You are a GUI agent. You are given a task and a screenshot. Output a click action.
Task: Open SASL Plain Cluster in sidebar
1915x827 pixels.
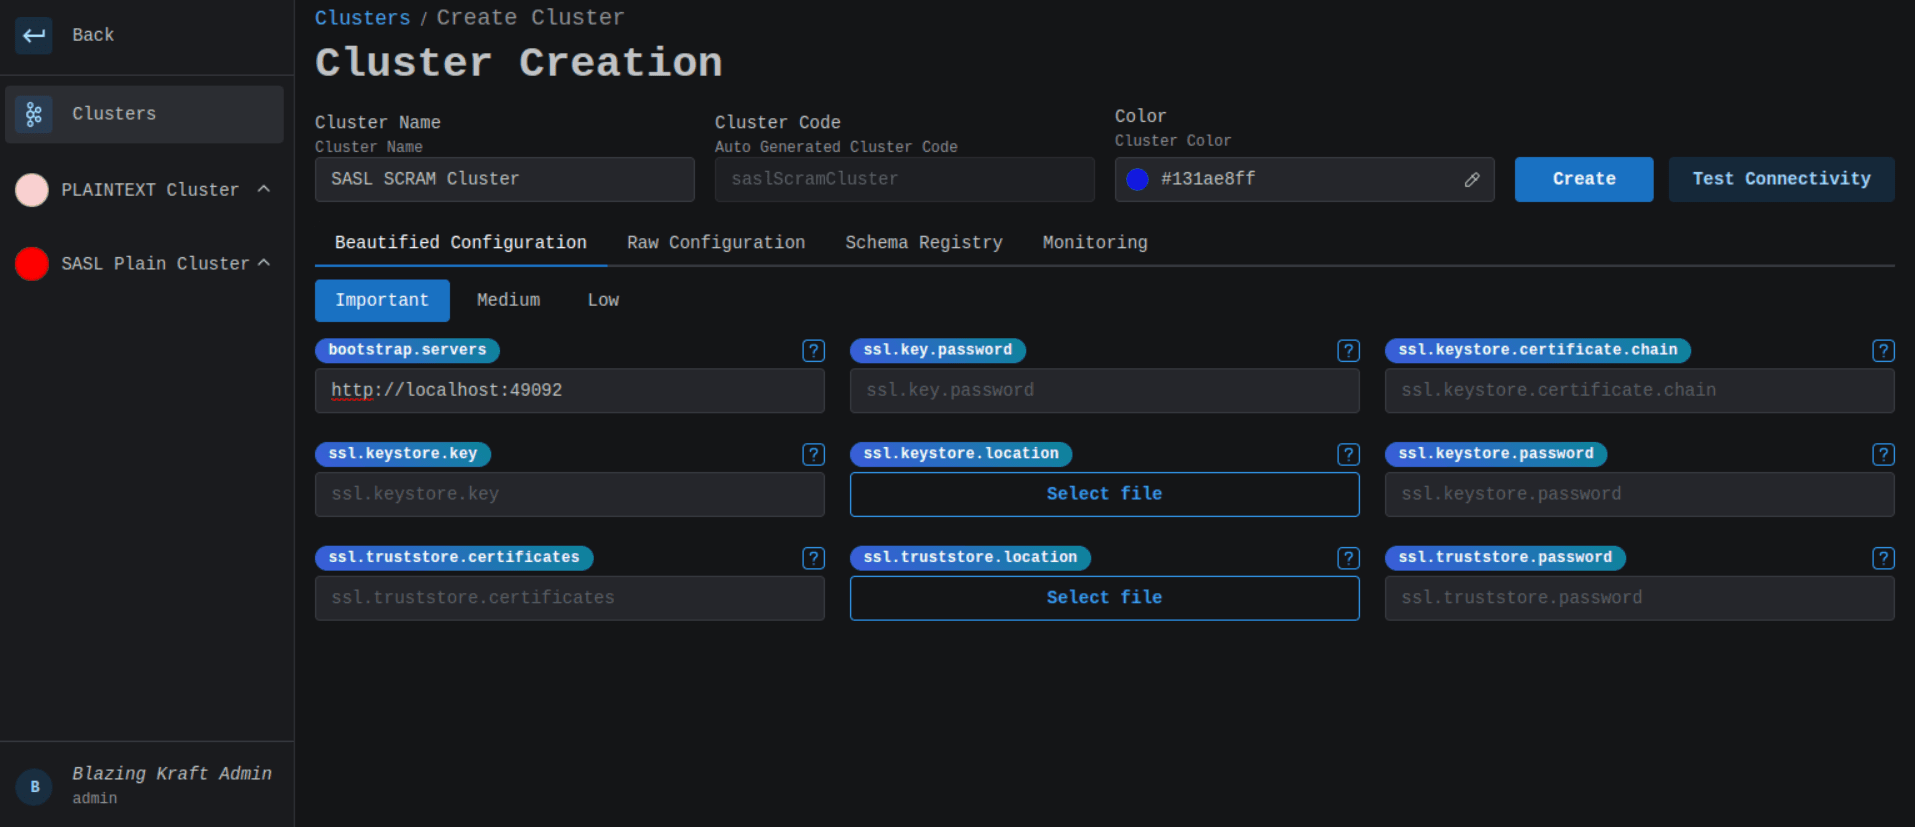point(144,264)
